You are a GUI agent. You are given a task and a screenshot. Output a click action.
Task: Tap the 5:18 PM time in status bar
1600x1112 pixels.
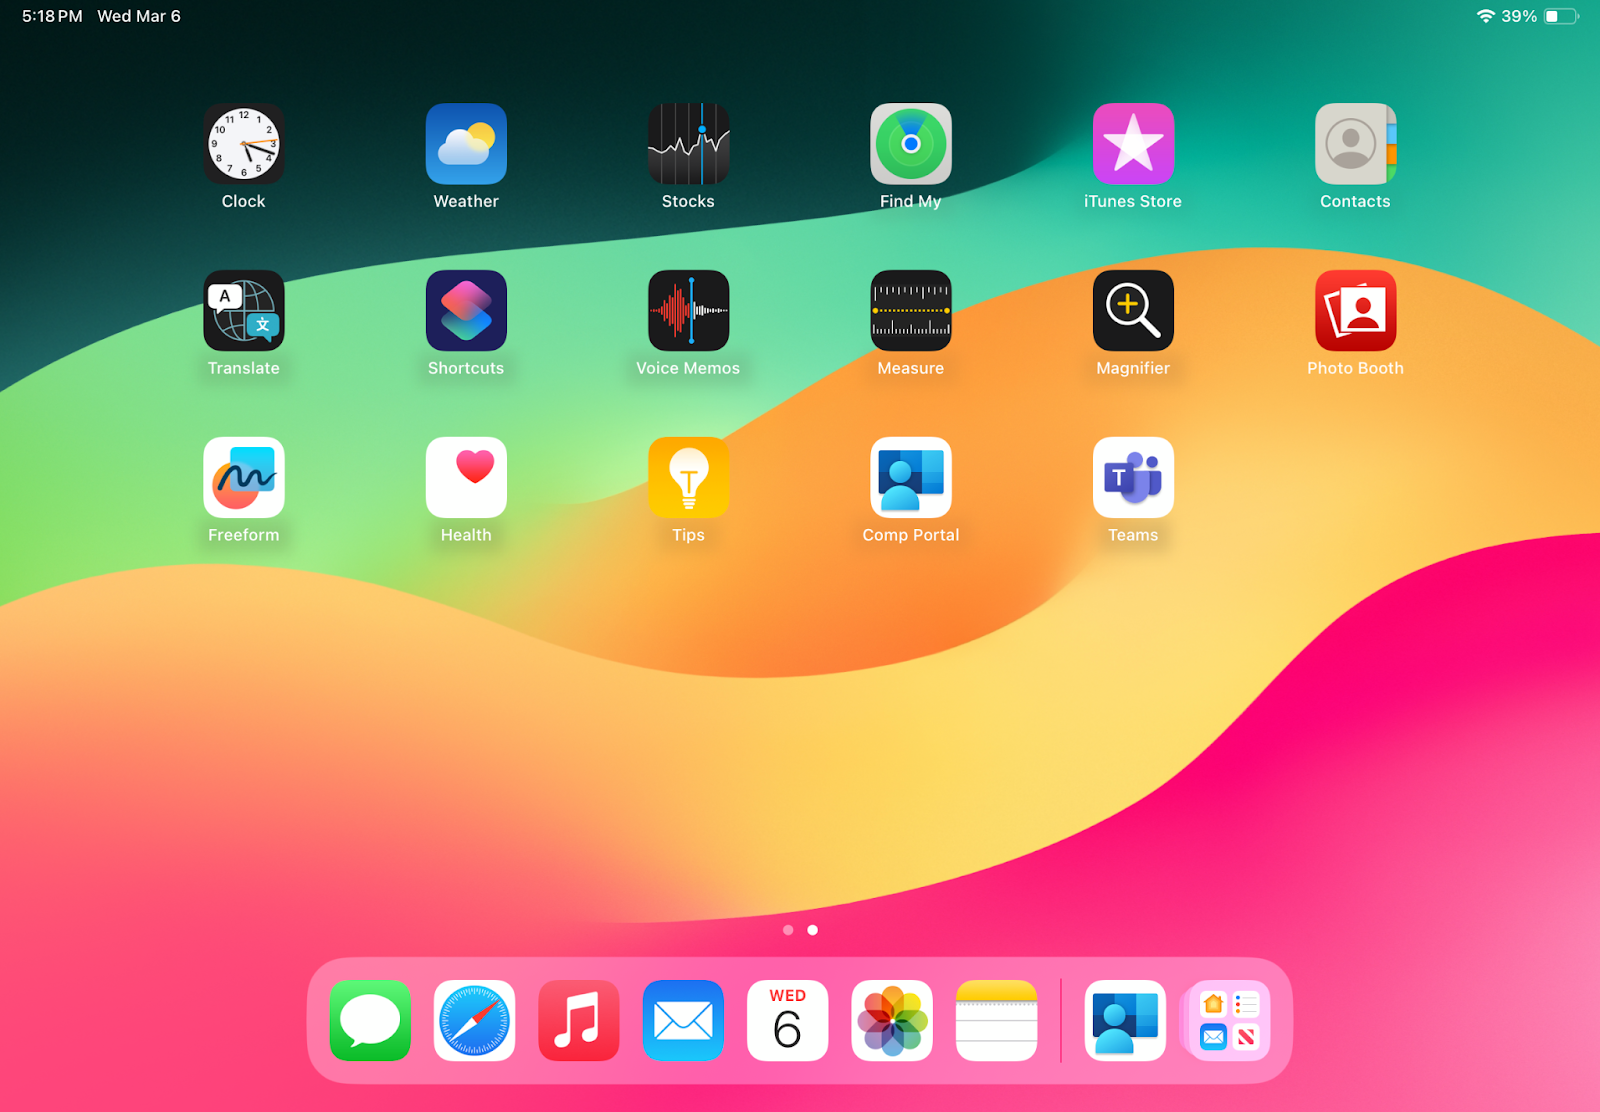(52, 16)
